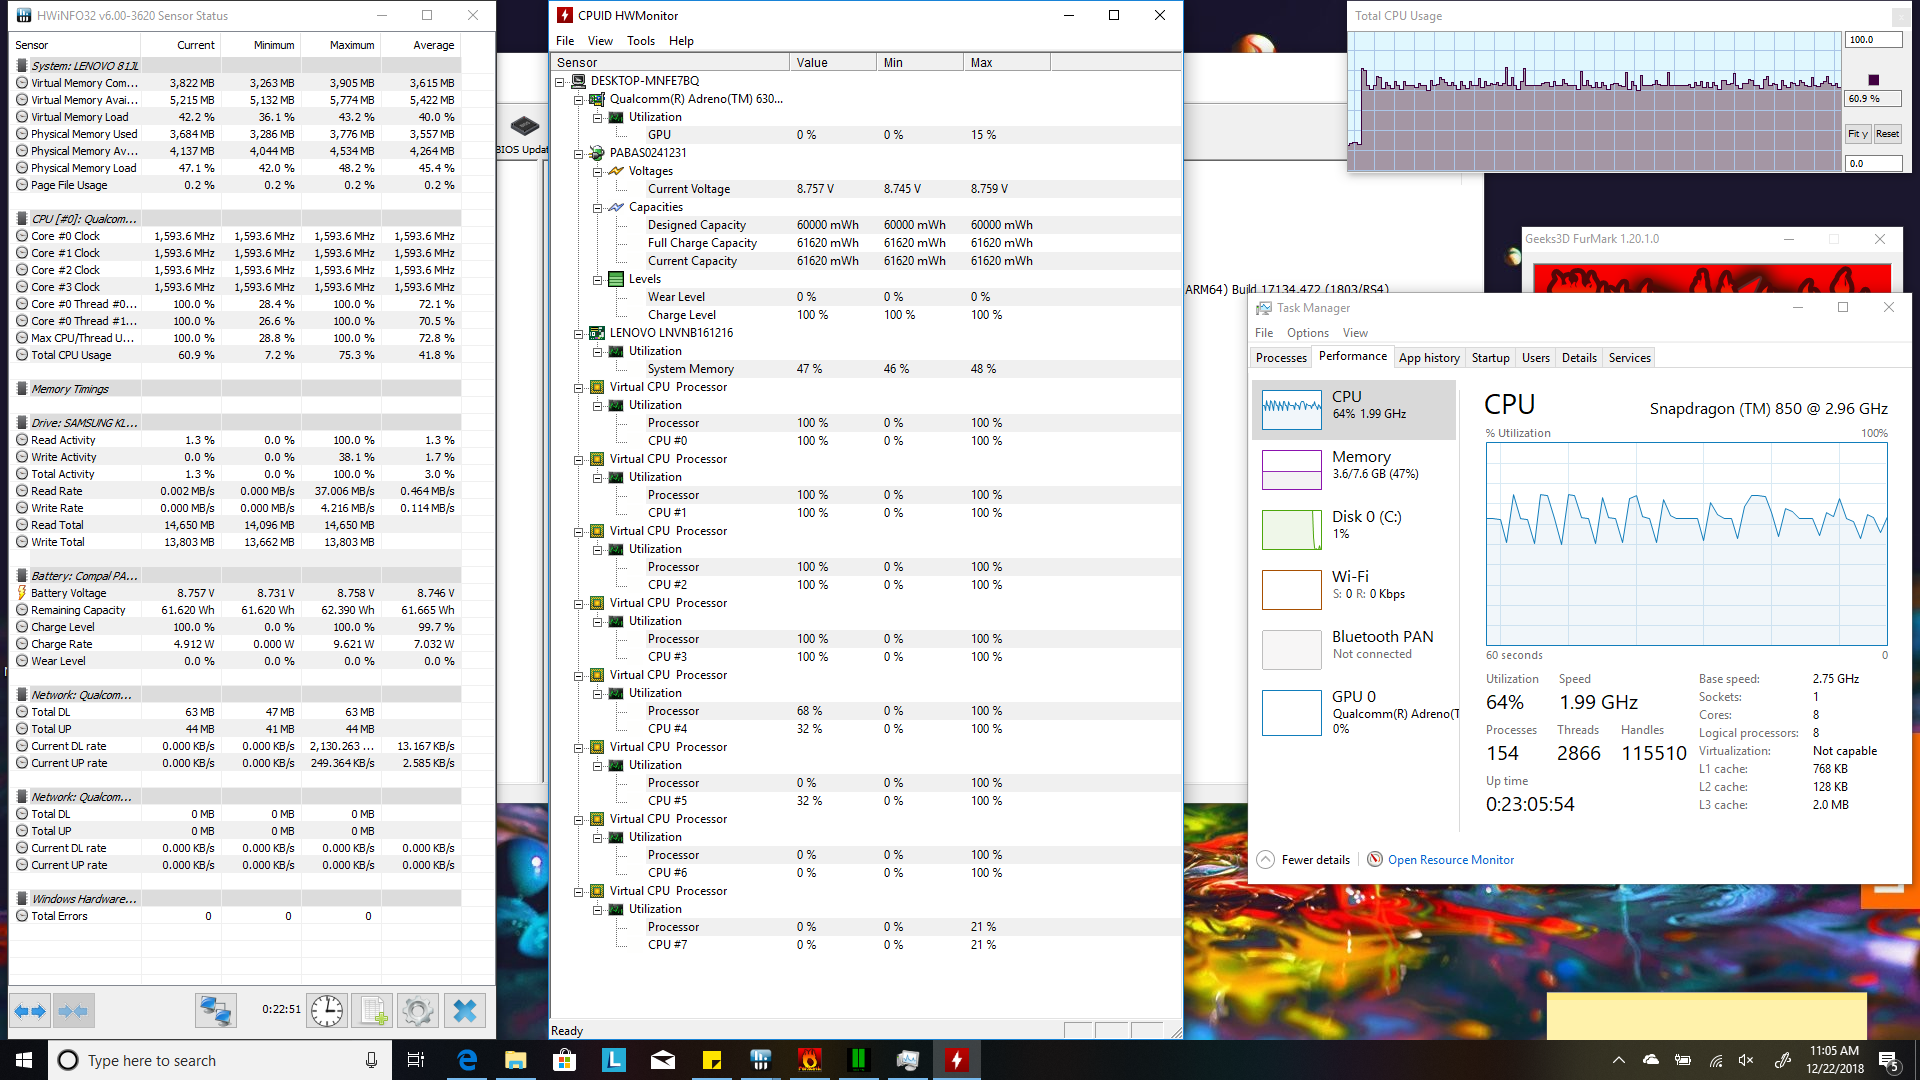Click the collapse columns arrows button in HWiNFO

(74, 1011)
